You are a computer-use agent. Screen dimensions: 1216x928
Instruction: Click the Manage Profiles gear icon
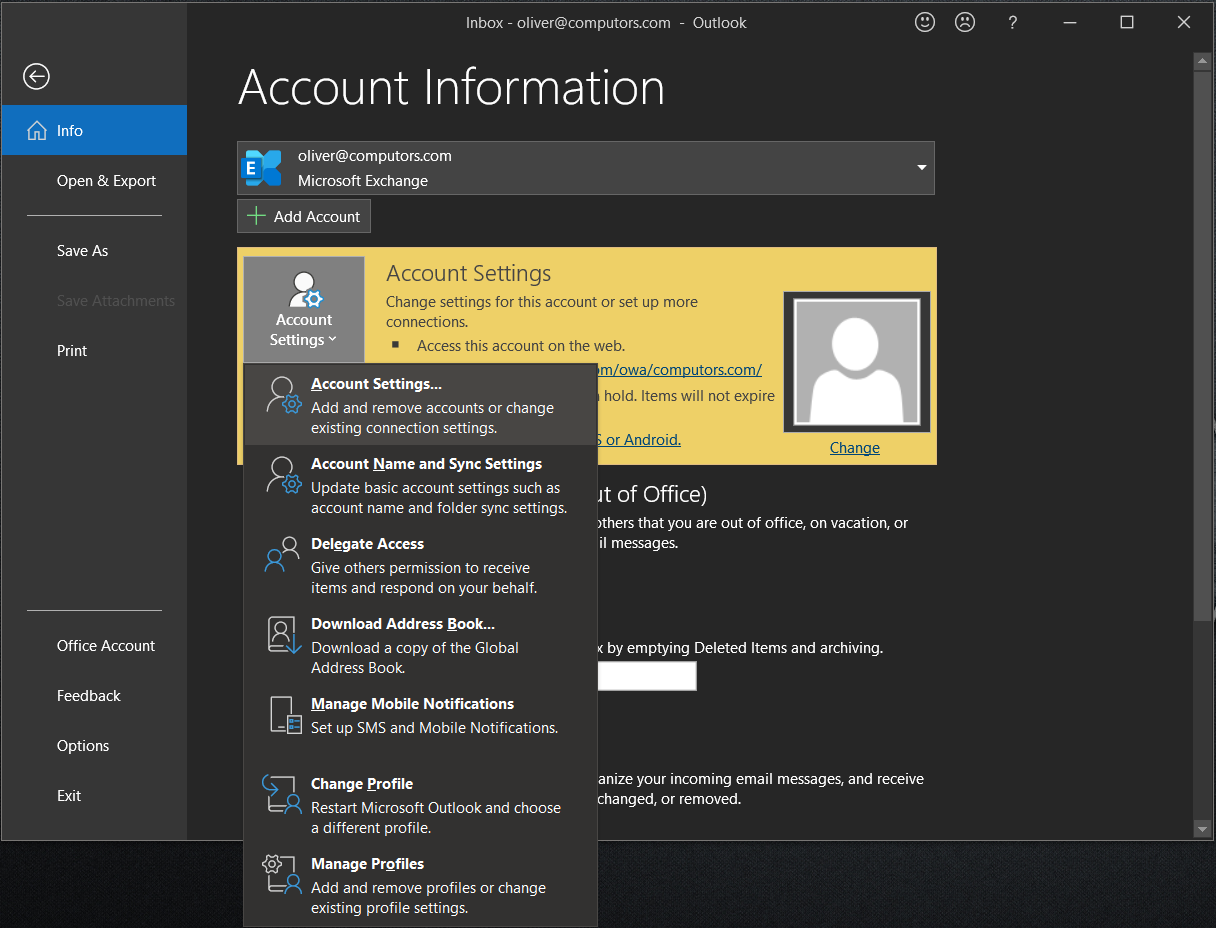[x=282, y=875]
